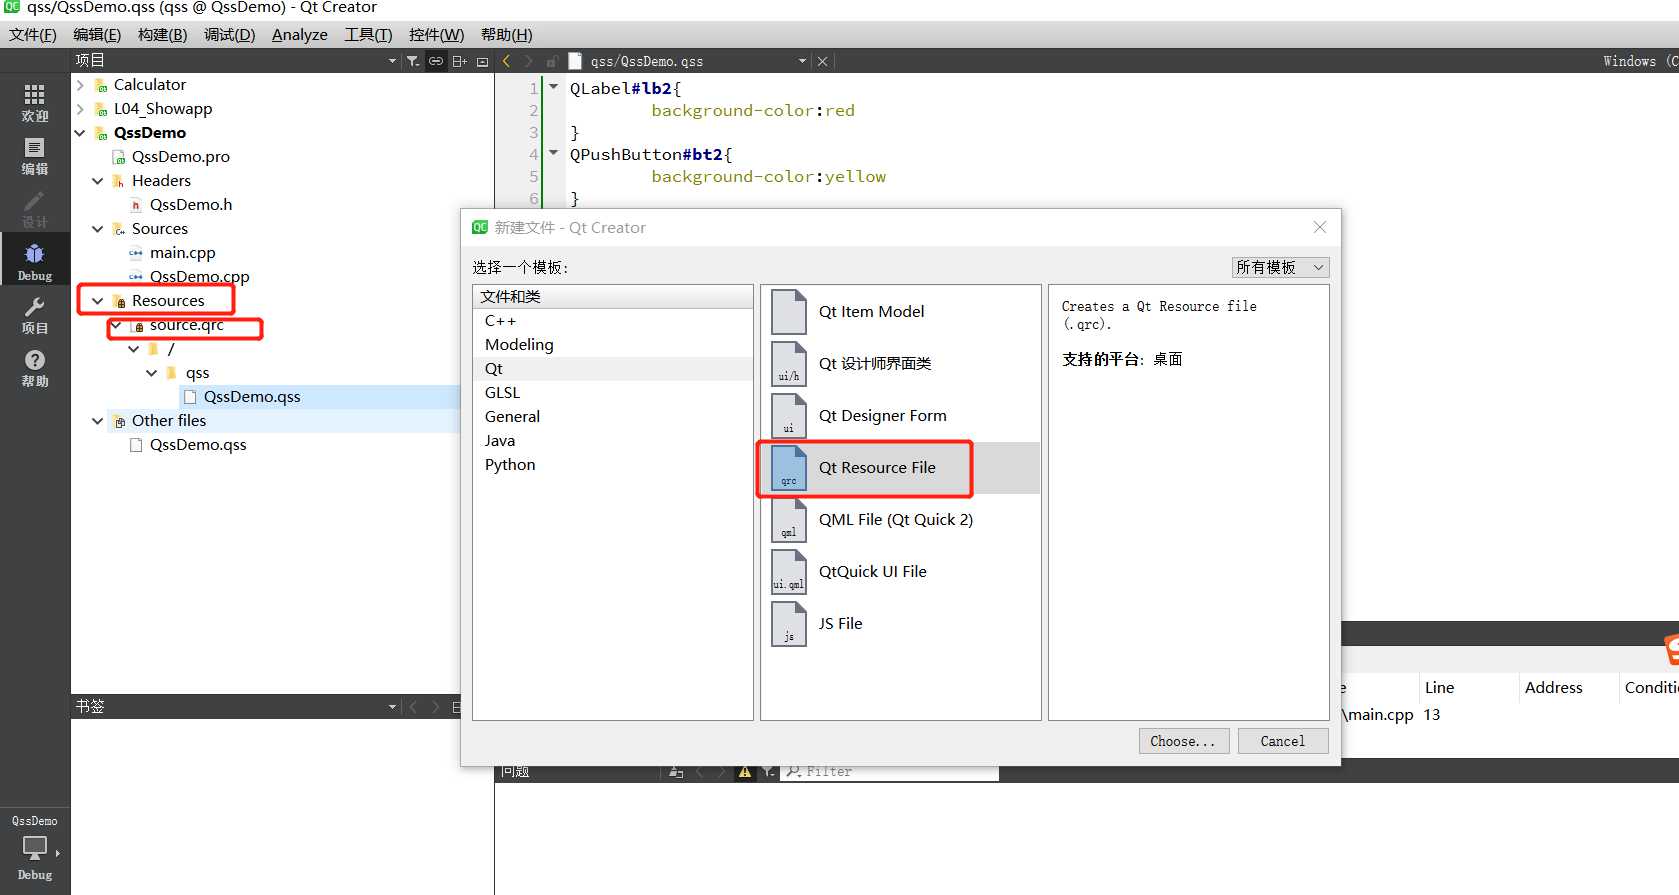Collapse the Headers folder
Viewport: 1679px width, 895px height.
98,181
